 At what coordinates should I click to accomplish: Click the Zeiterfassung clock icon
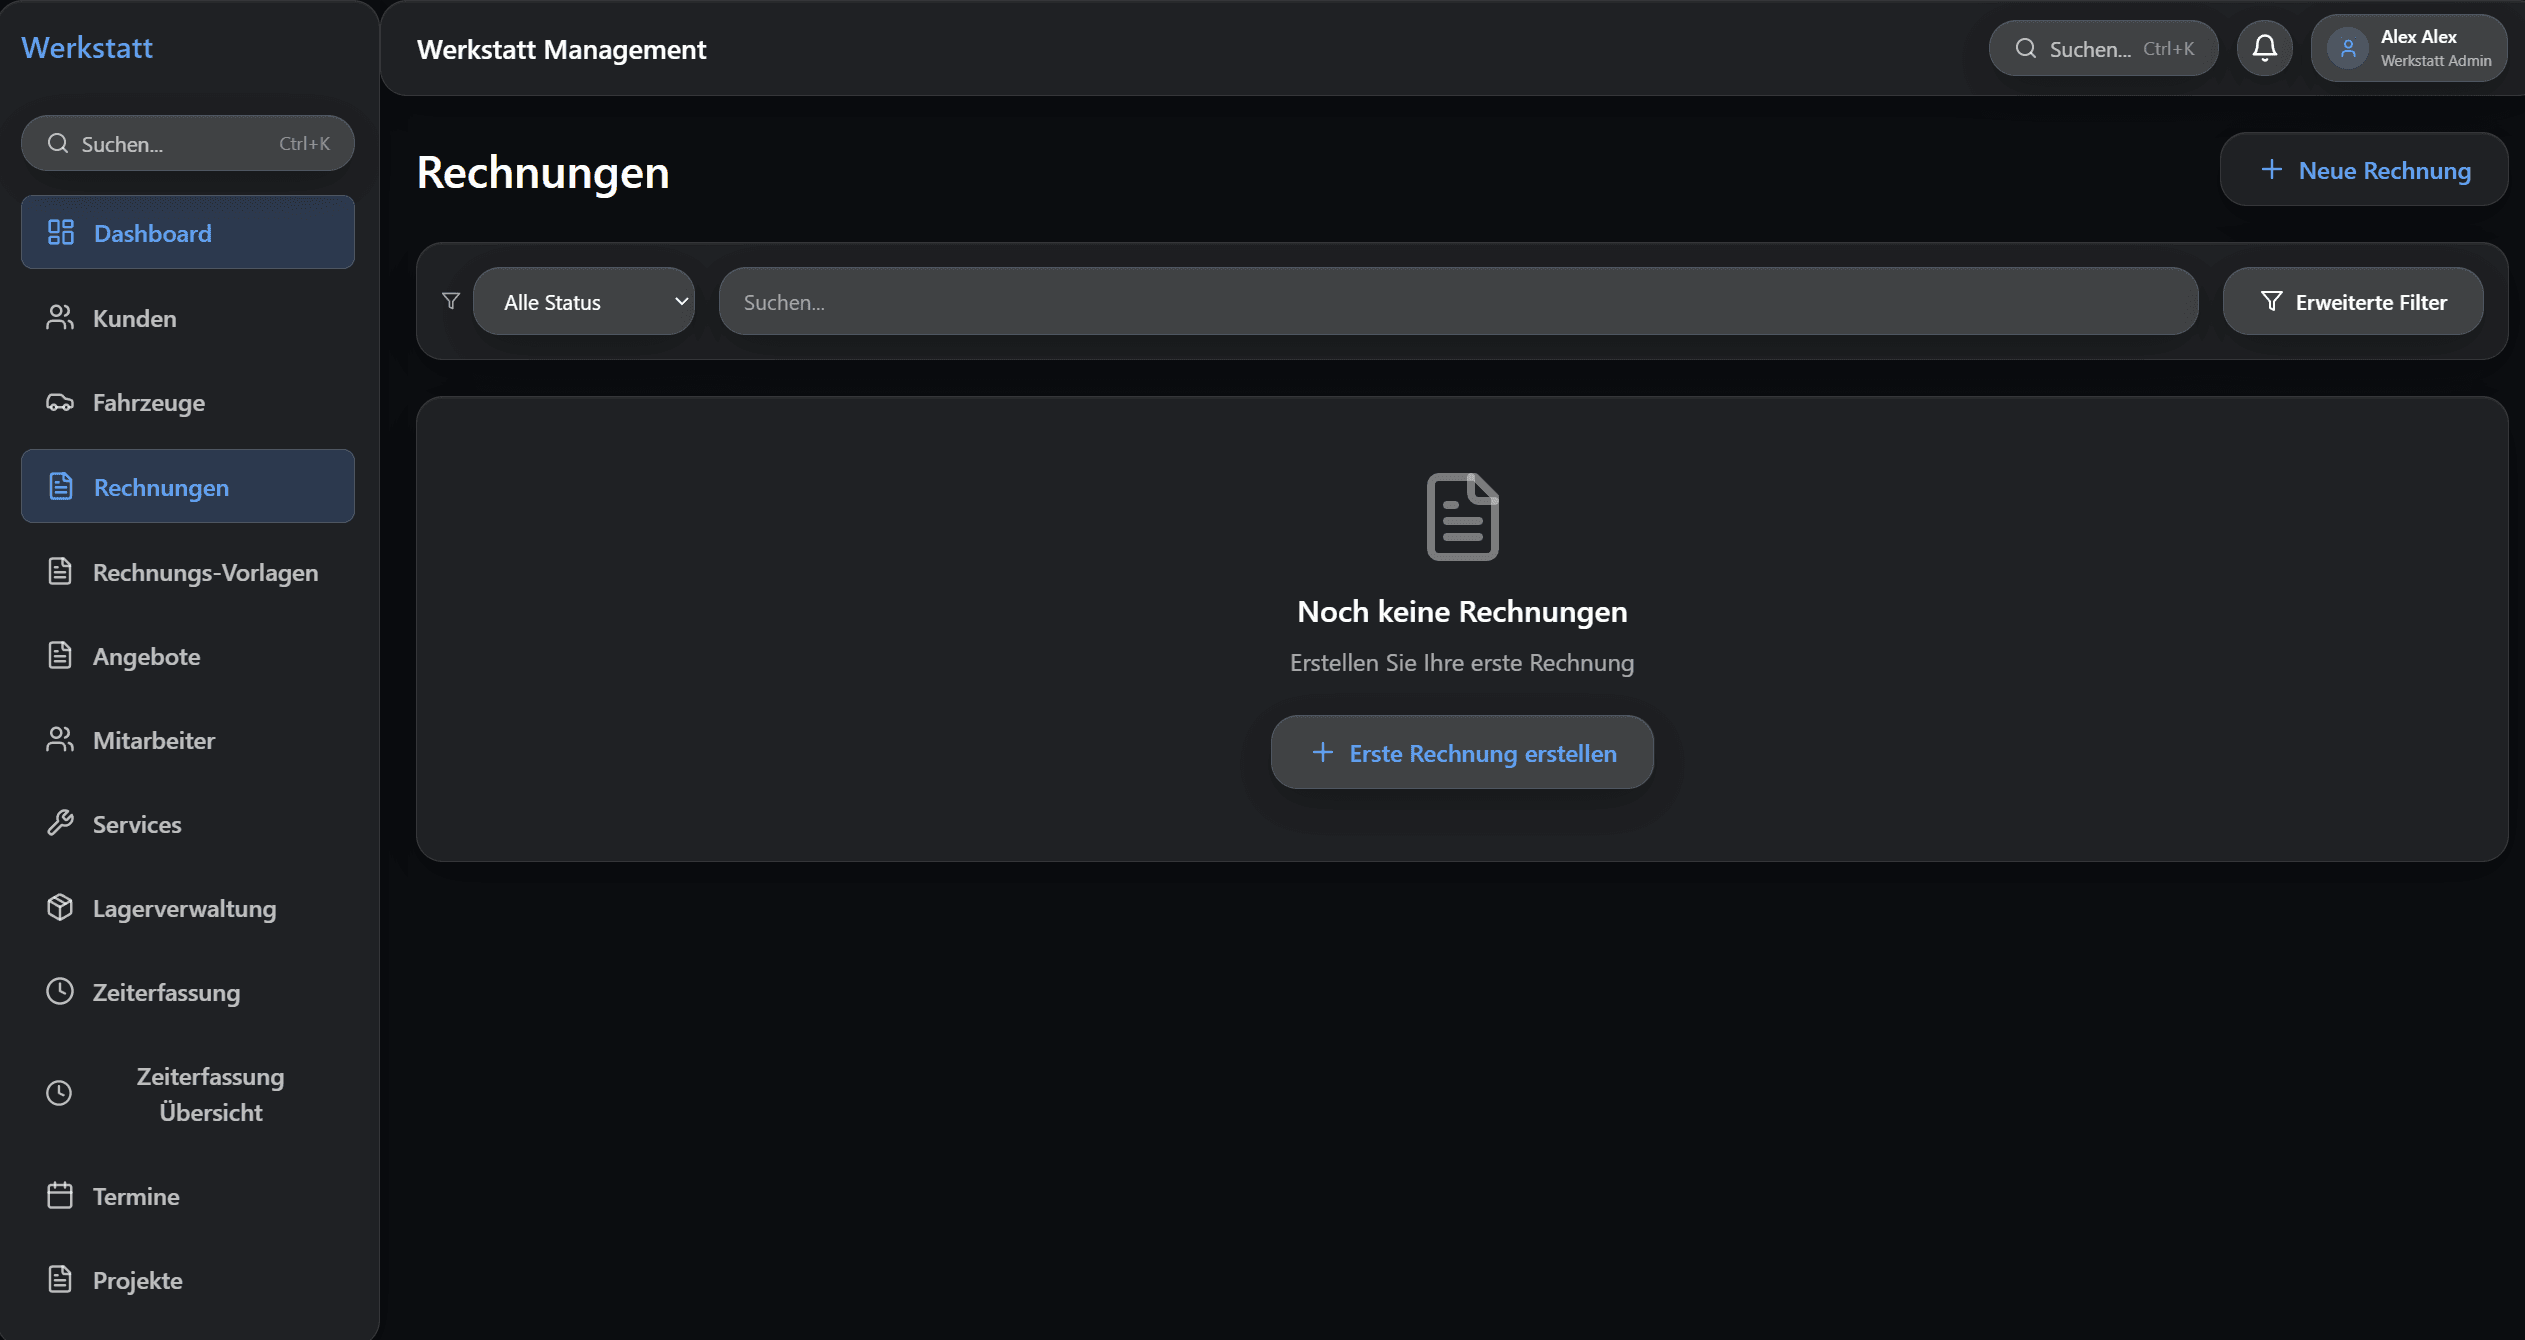[x=60, y=992]
